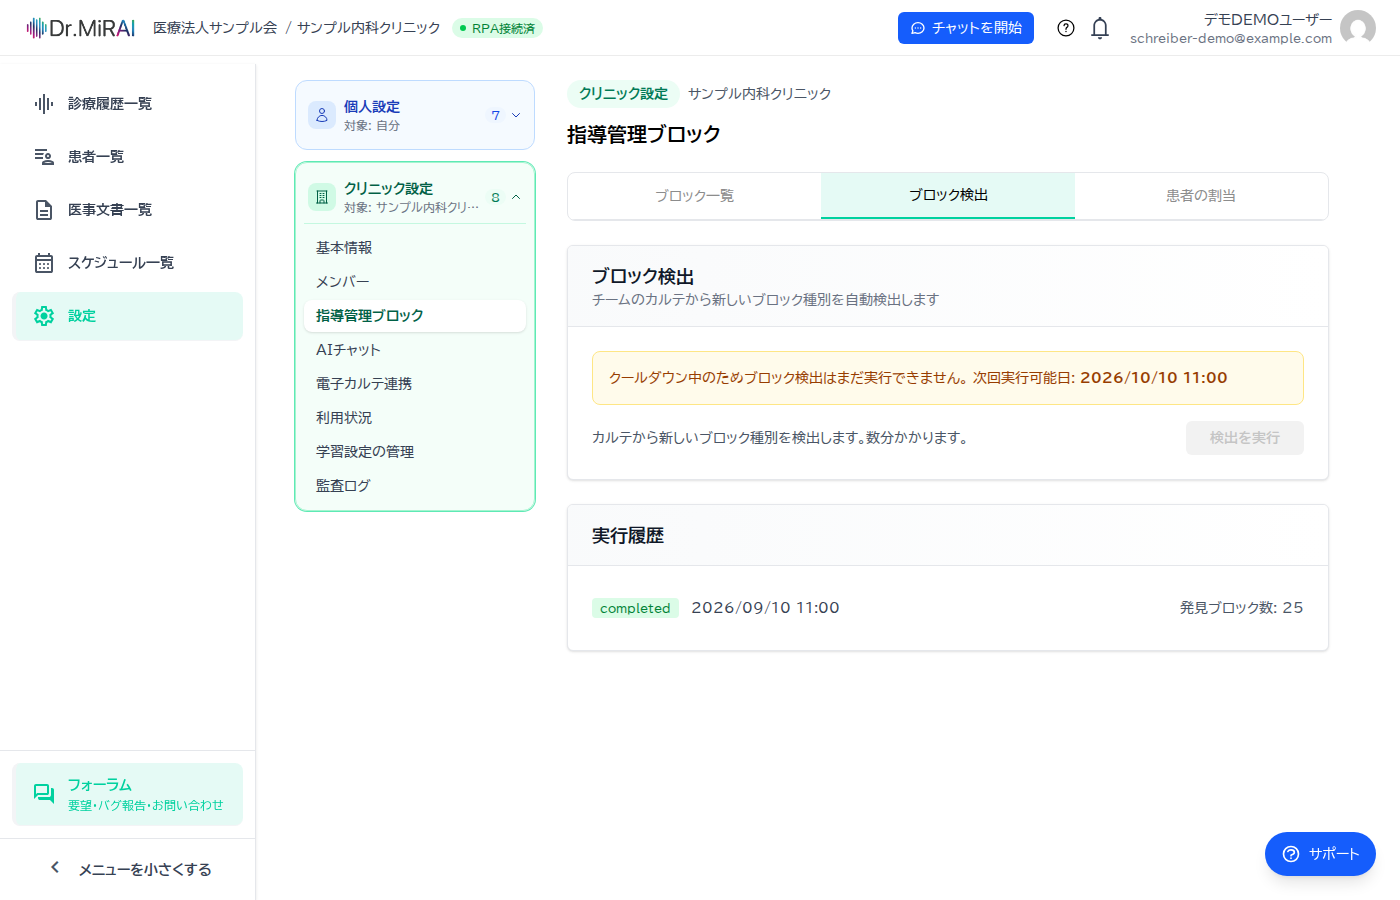Click the 発見ブロック数: 25 text
The height and width of the screenshot is (900, 1400).
click(1241, 608)
